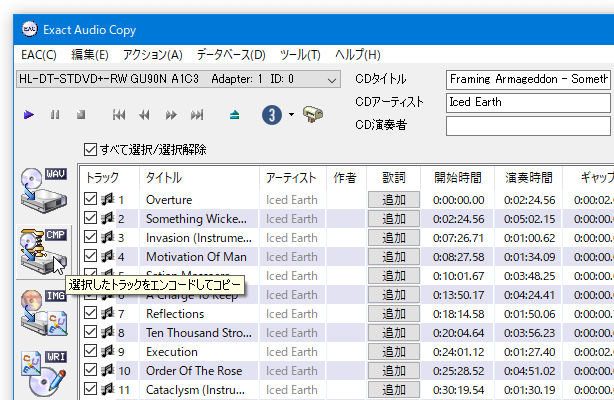Click 追加 lyrics button for Reflections
Viewport: 614px width, 400px height.
coord(394,314)
